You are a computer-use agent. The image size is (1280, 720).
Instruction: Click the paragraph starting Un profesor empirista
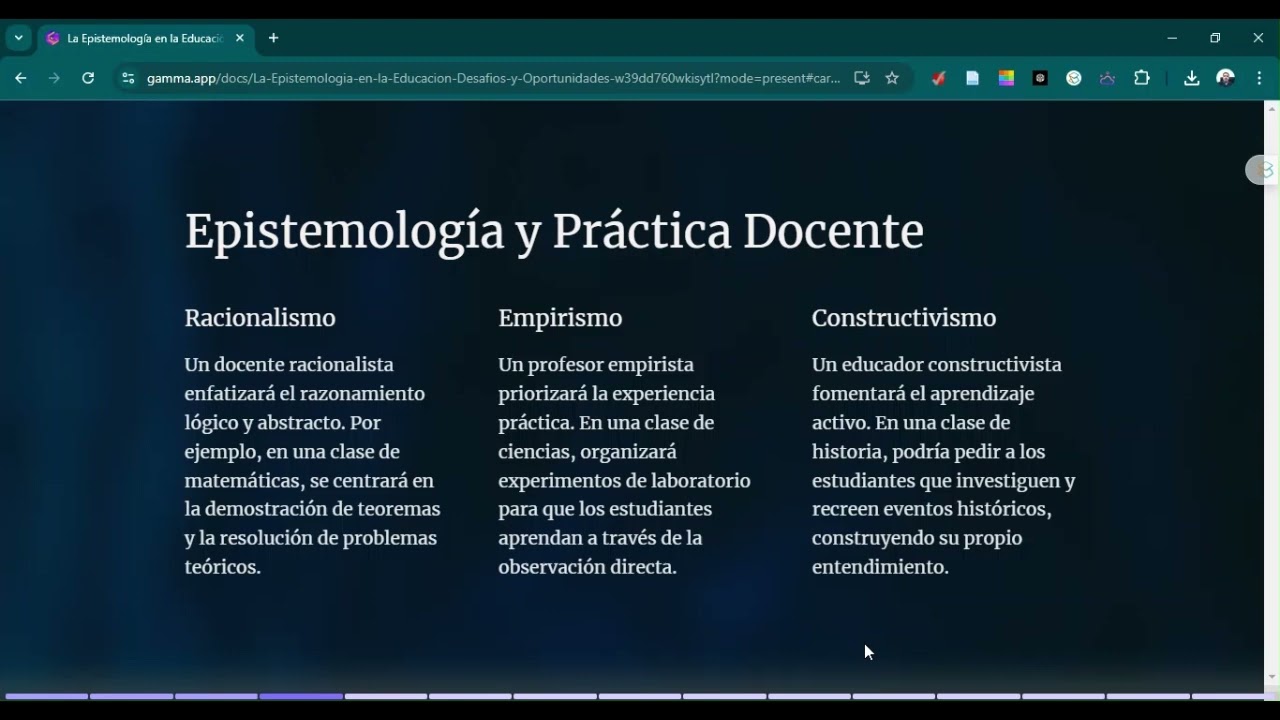(625, 466)
